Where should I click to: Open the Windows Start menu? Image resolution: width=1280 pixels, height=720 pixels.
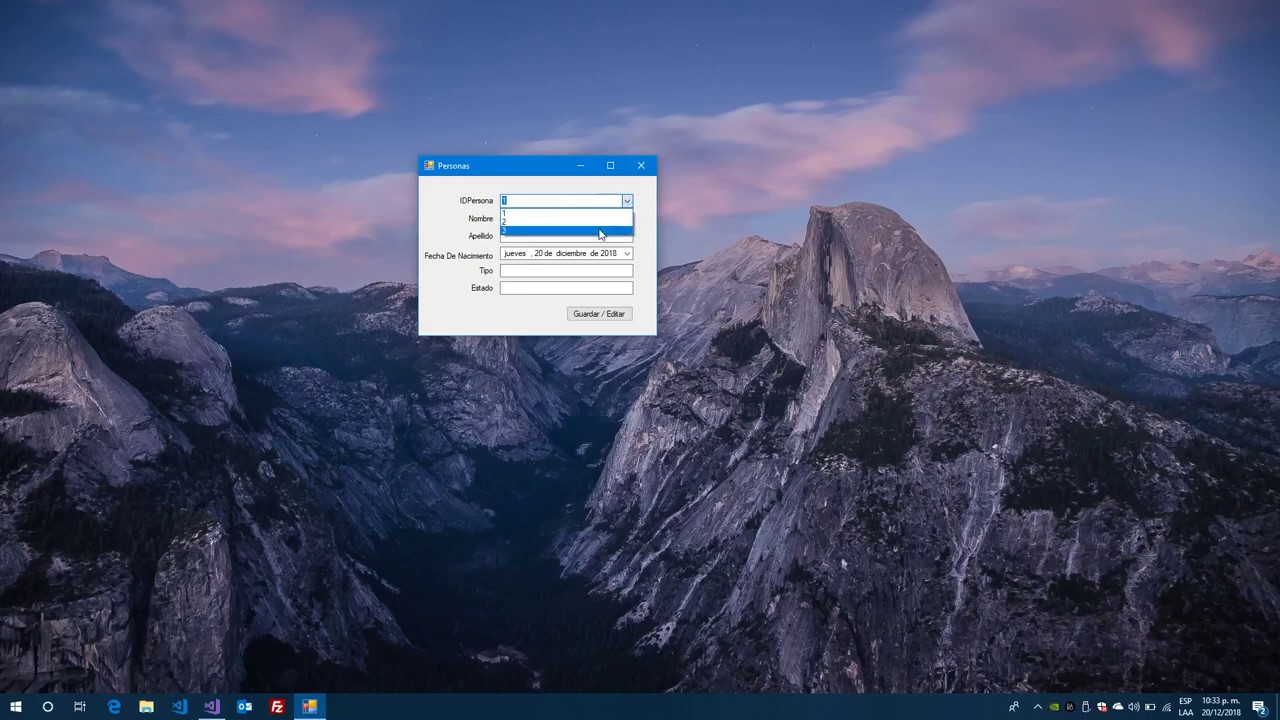click(x=15, y=707)
